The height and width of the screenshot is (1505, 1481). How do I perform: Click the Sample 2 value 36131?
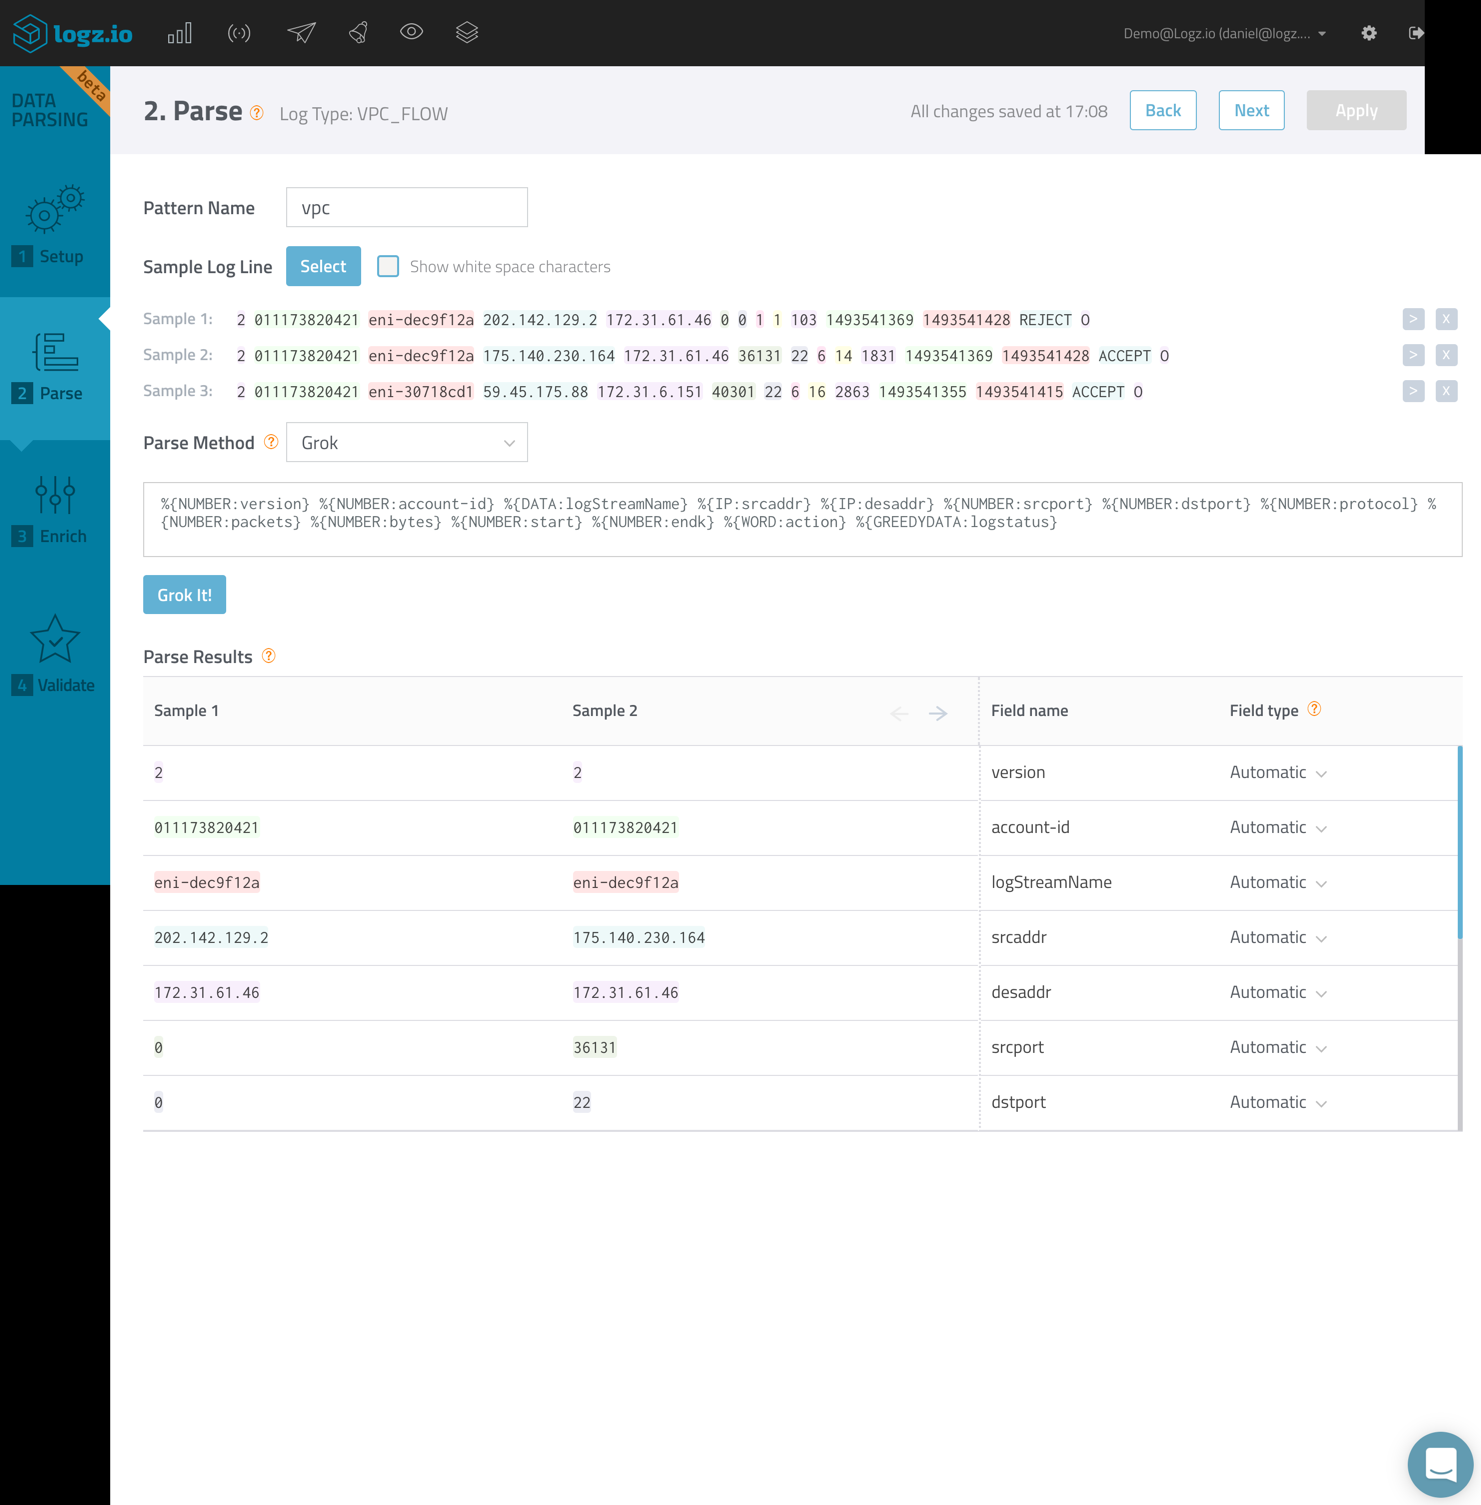(594, 1048)
